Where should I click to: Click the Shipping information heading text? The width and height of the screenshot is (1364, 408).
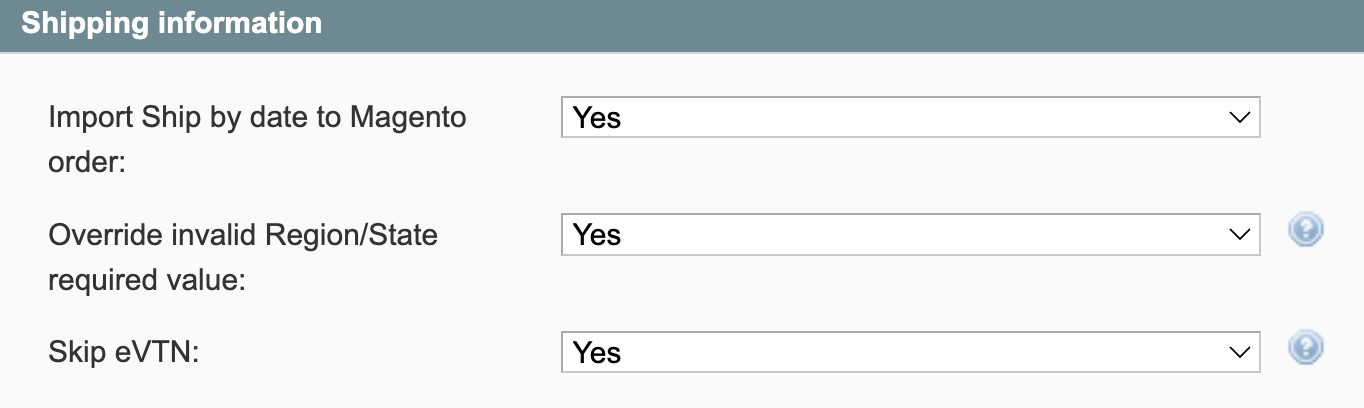tap(172, 24)
